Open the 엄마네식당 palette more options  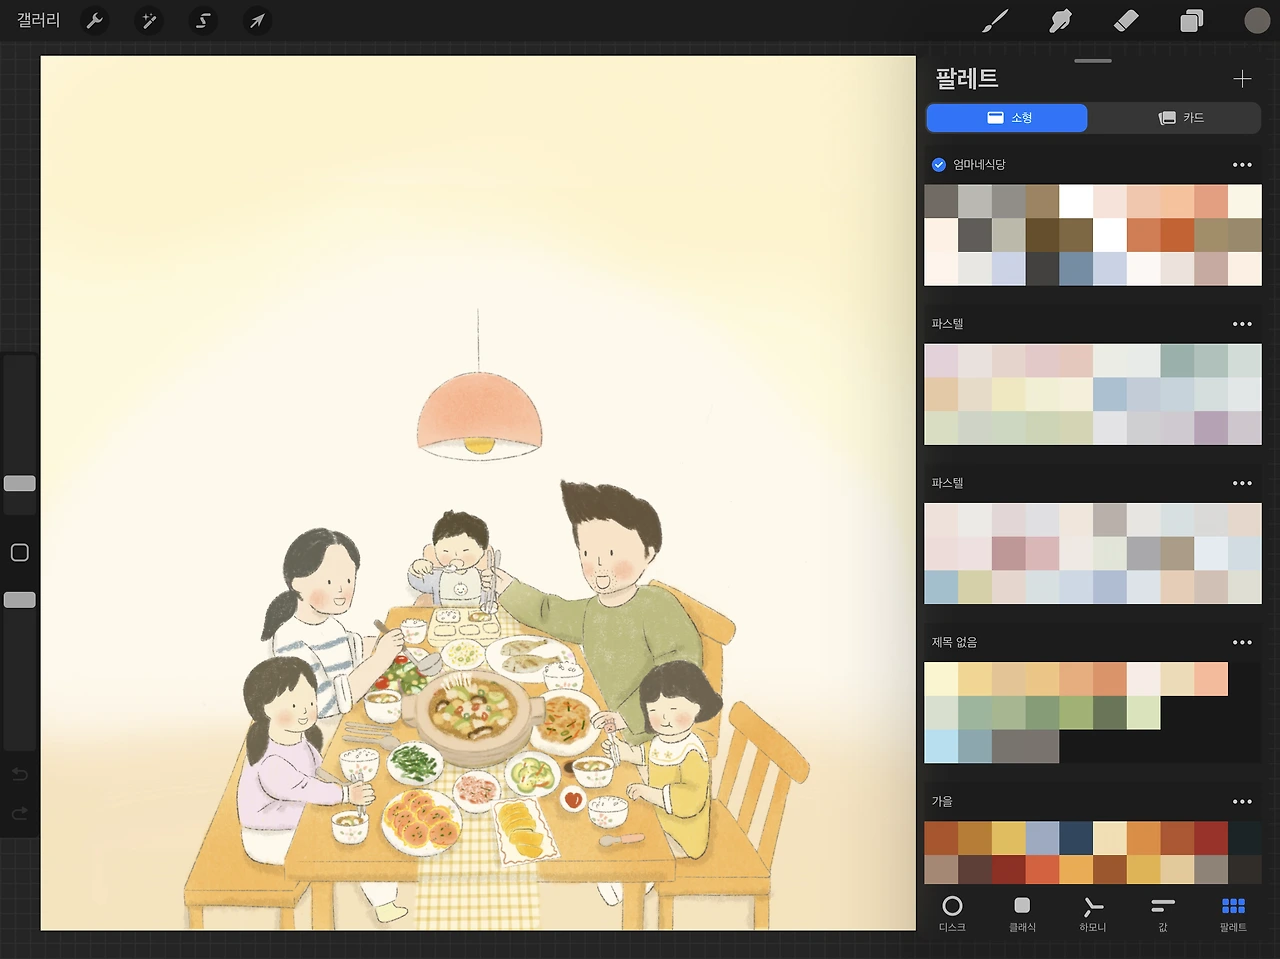coord(1242,165)
